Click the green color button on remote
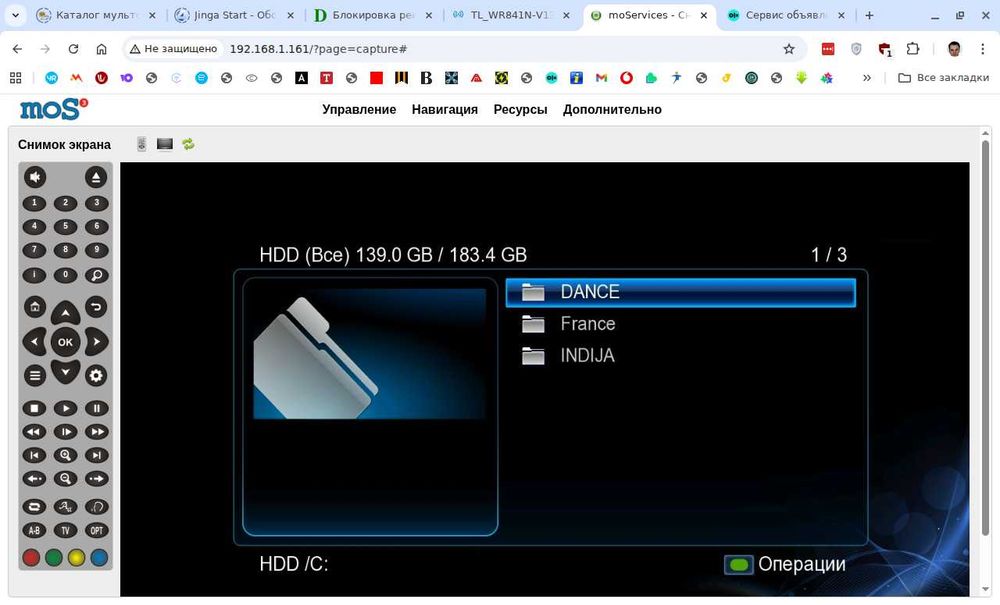Viewport: 1000px width, 605px height. click(54, 558)
